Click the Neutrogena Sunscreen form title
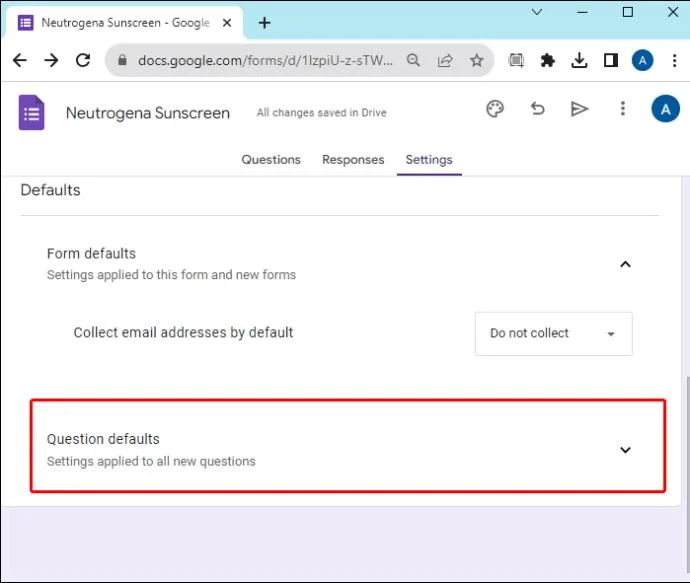The height and width of the screenshot is (583, 690). (148, 113)
